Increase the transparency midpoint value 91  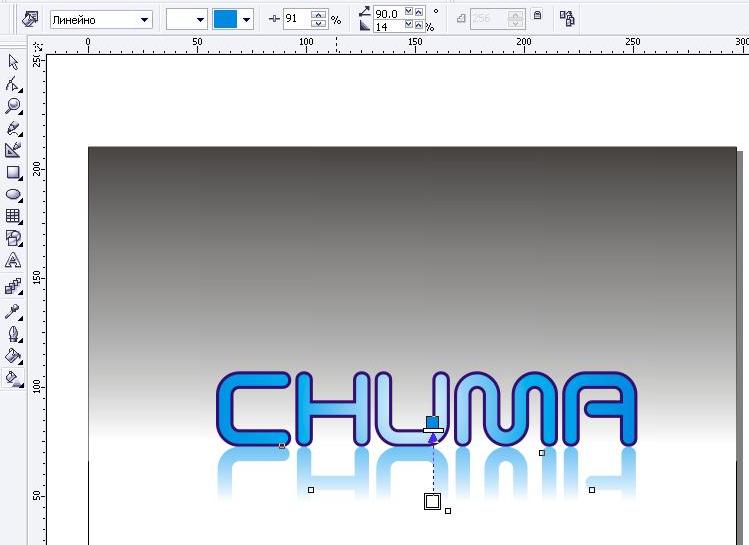coord(319,15)
